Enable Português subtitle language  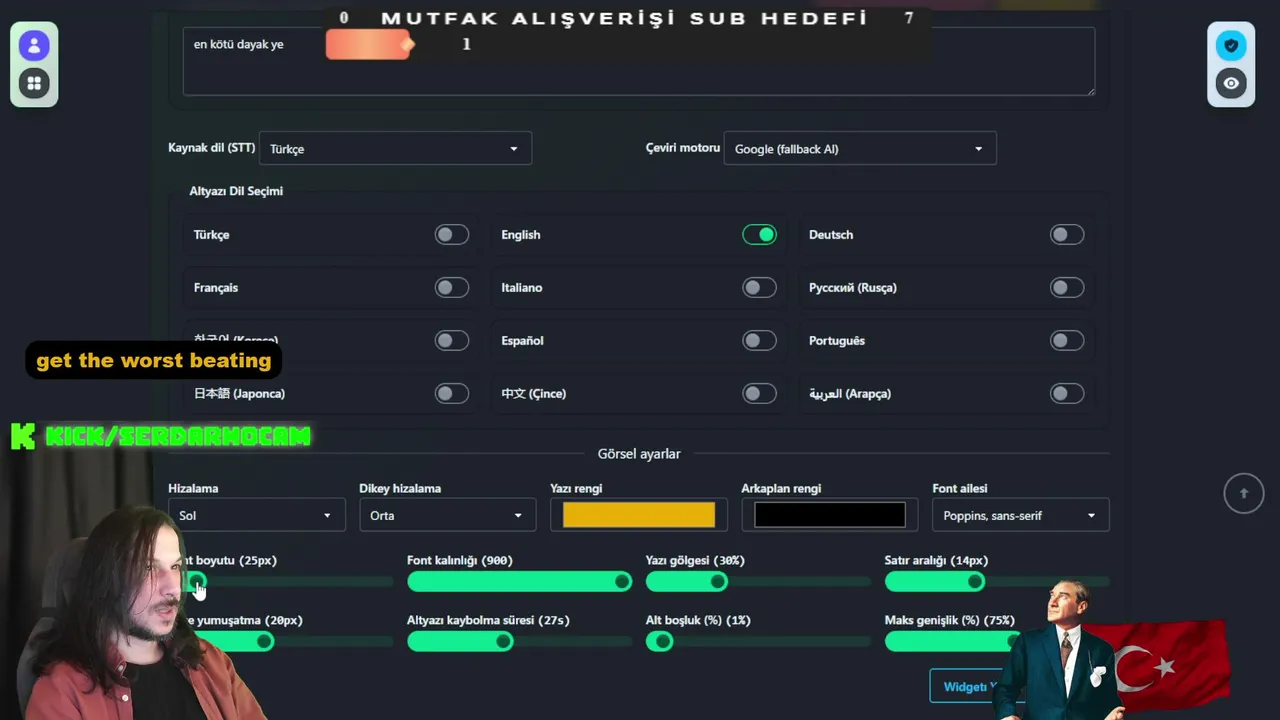coord(1067,340)
